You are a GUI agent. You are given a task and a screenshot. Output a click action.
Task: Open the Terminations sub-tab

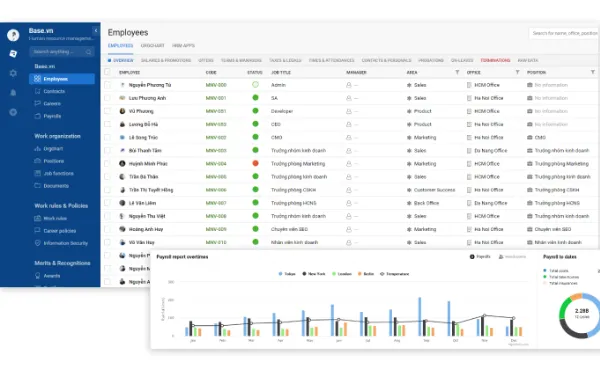[x=495, y=60]
